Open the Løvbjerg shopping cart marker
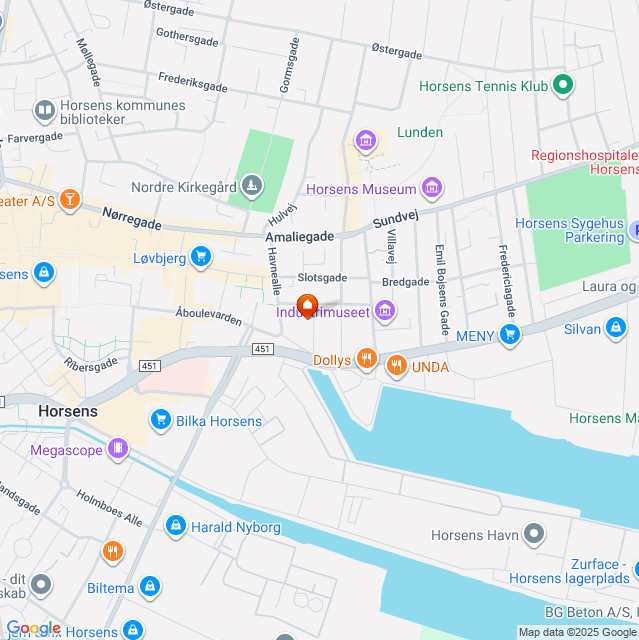This screenshot has width=639, height=640. (201, 257)
